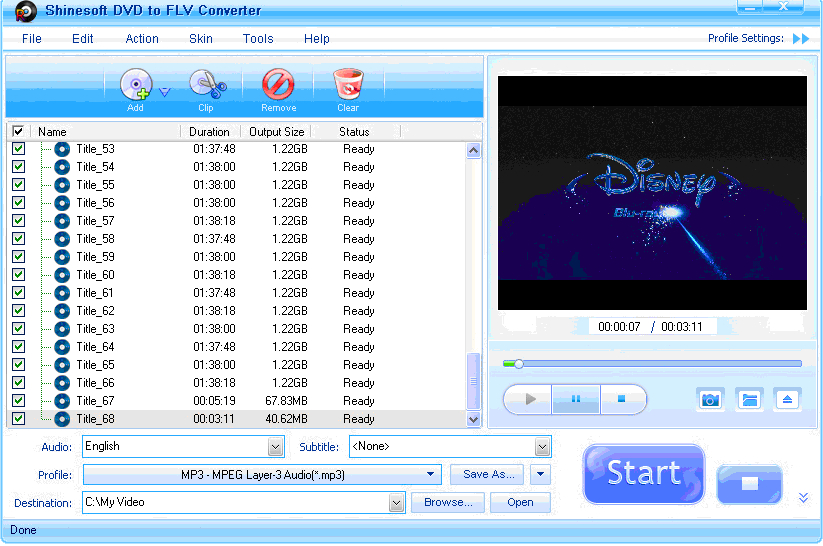Click the Add DVD disc icon
The image size is (823, 546).
point(135,84)
